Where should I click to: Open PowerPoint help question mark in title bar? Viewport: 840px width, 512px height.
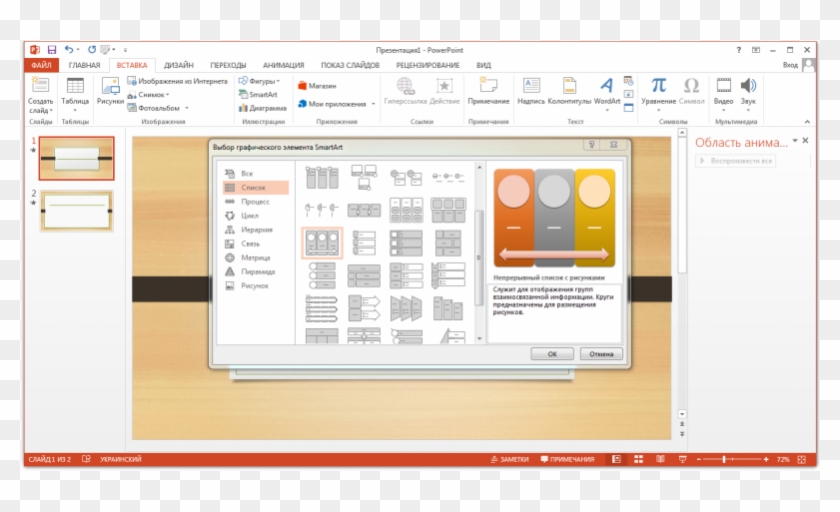pos(739,50)
